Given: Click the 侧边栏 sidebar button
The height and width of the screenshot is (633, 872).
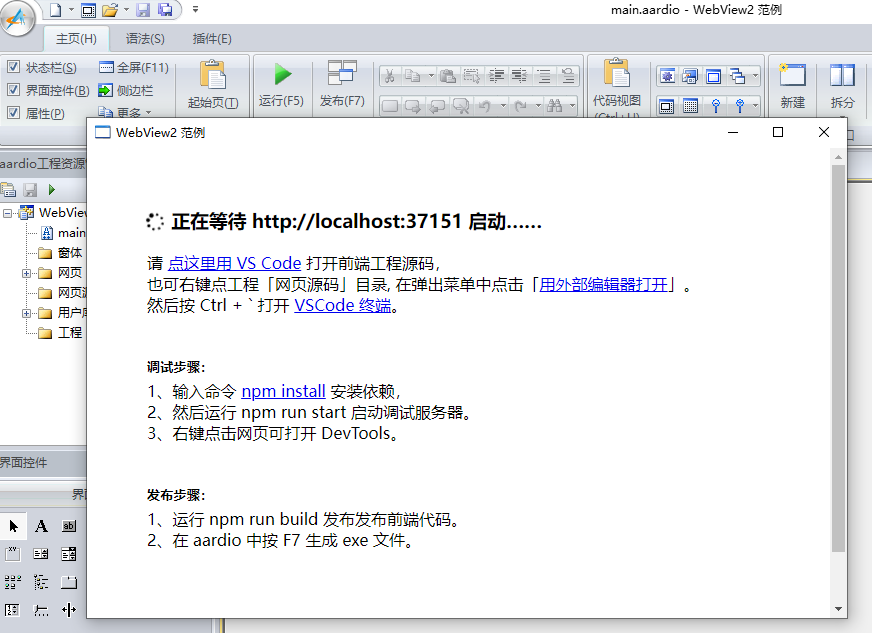Looking at the screenshot, I should [126, 90].
